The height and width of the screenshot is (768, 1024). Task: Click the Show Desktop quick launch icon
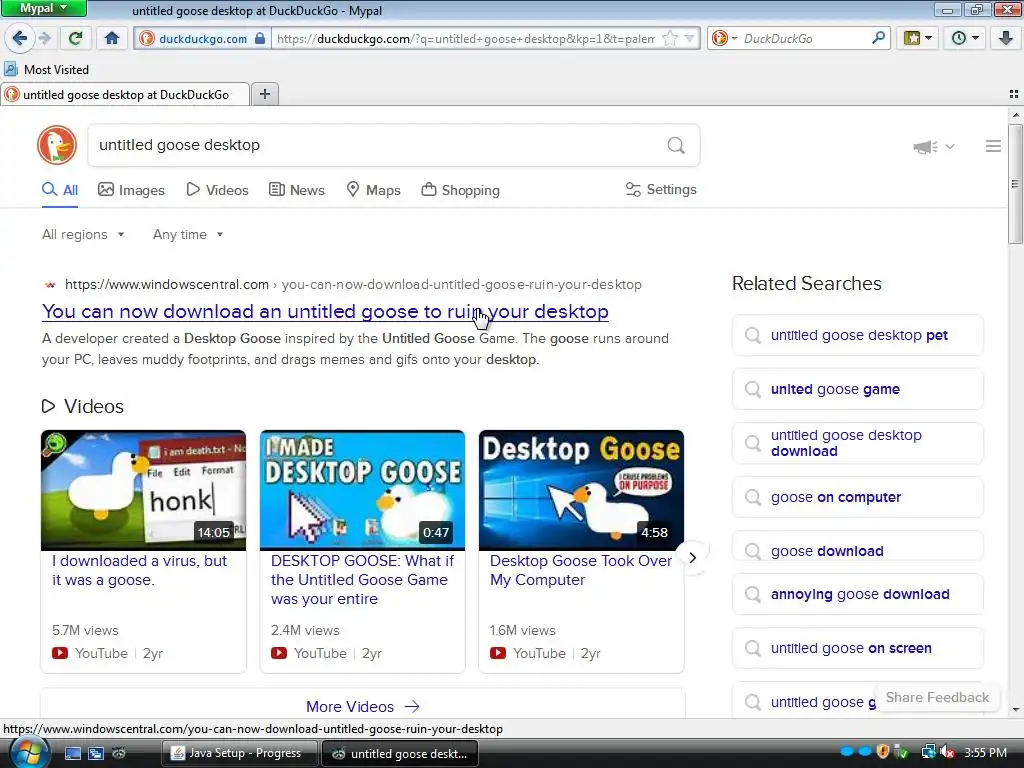(x=72, y=754)
